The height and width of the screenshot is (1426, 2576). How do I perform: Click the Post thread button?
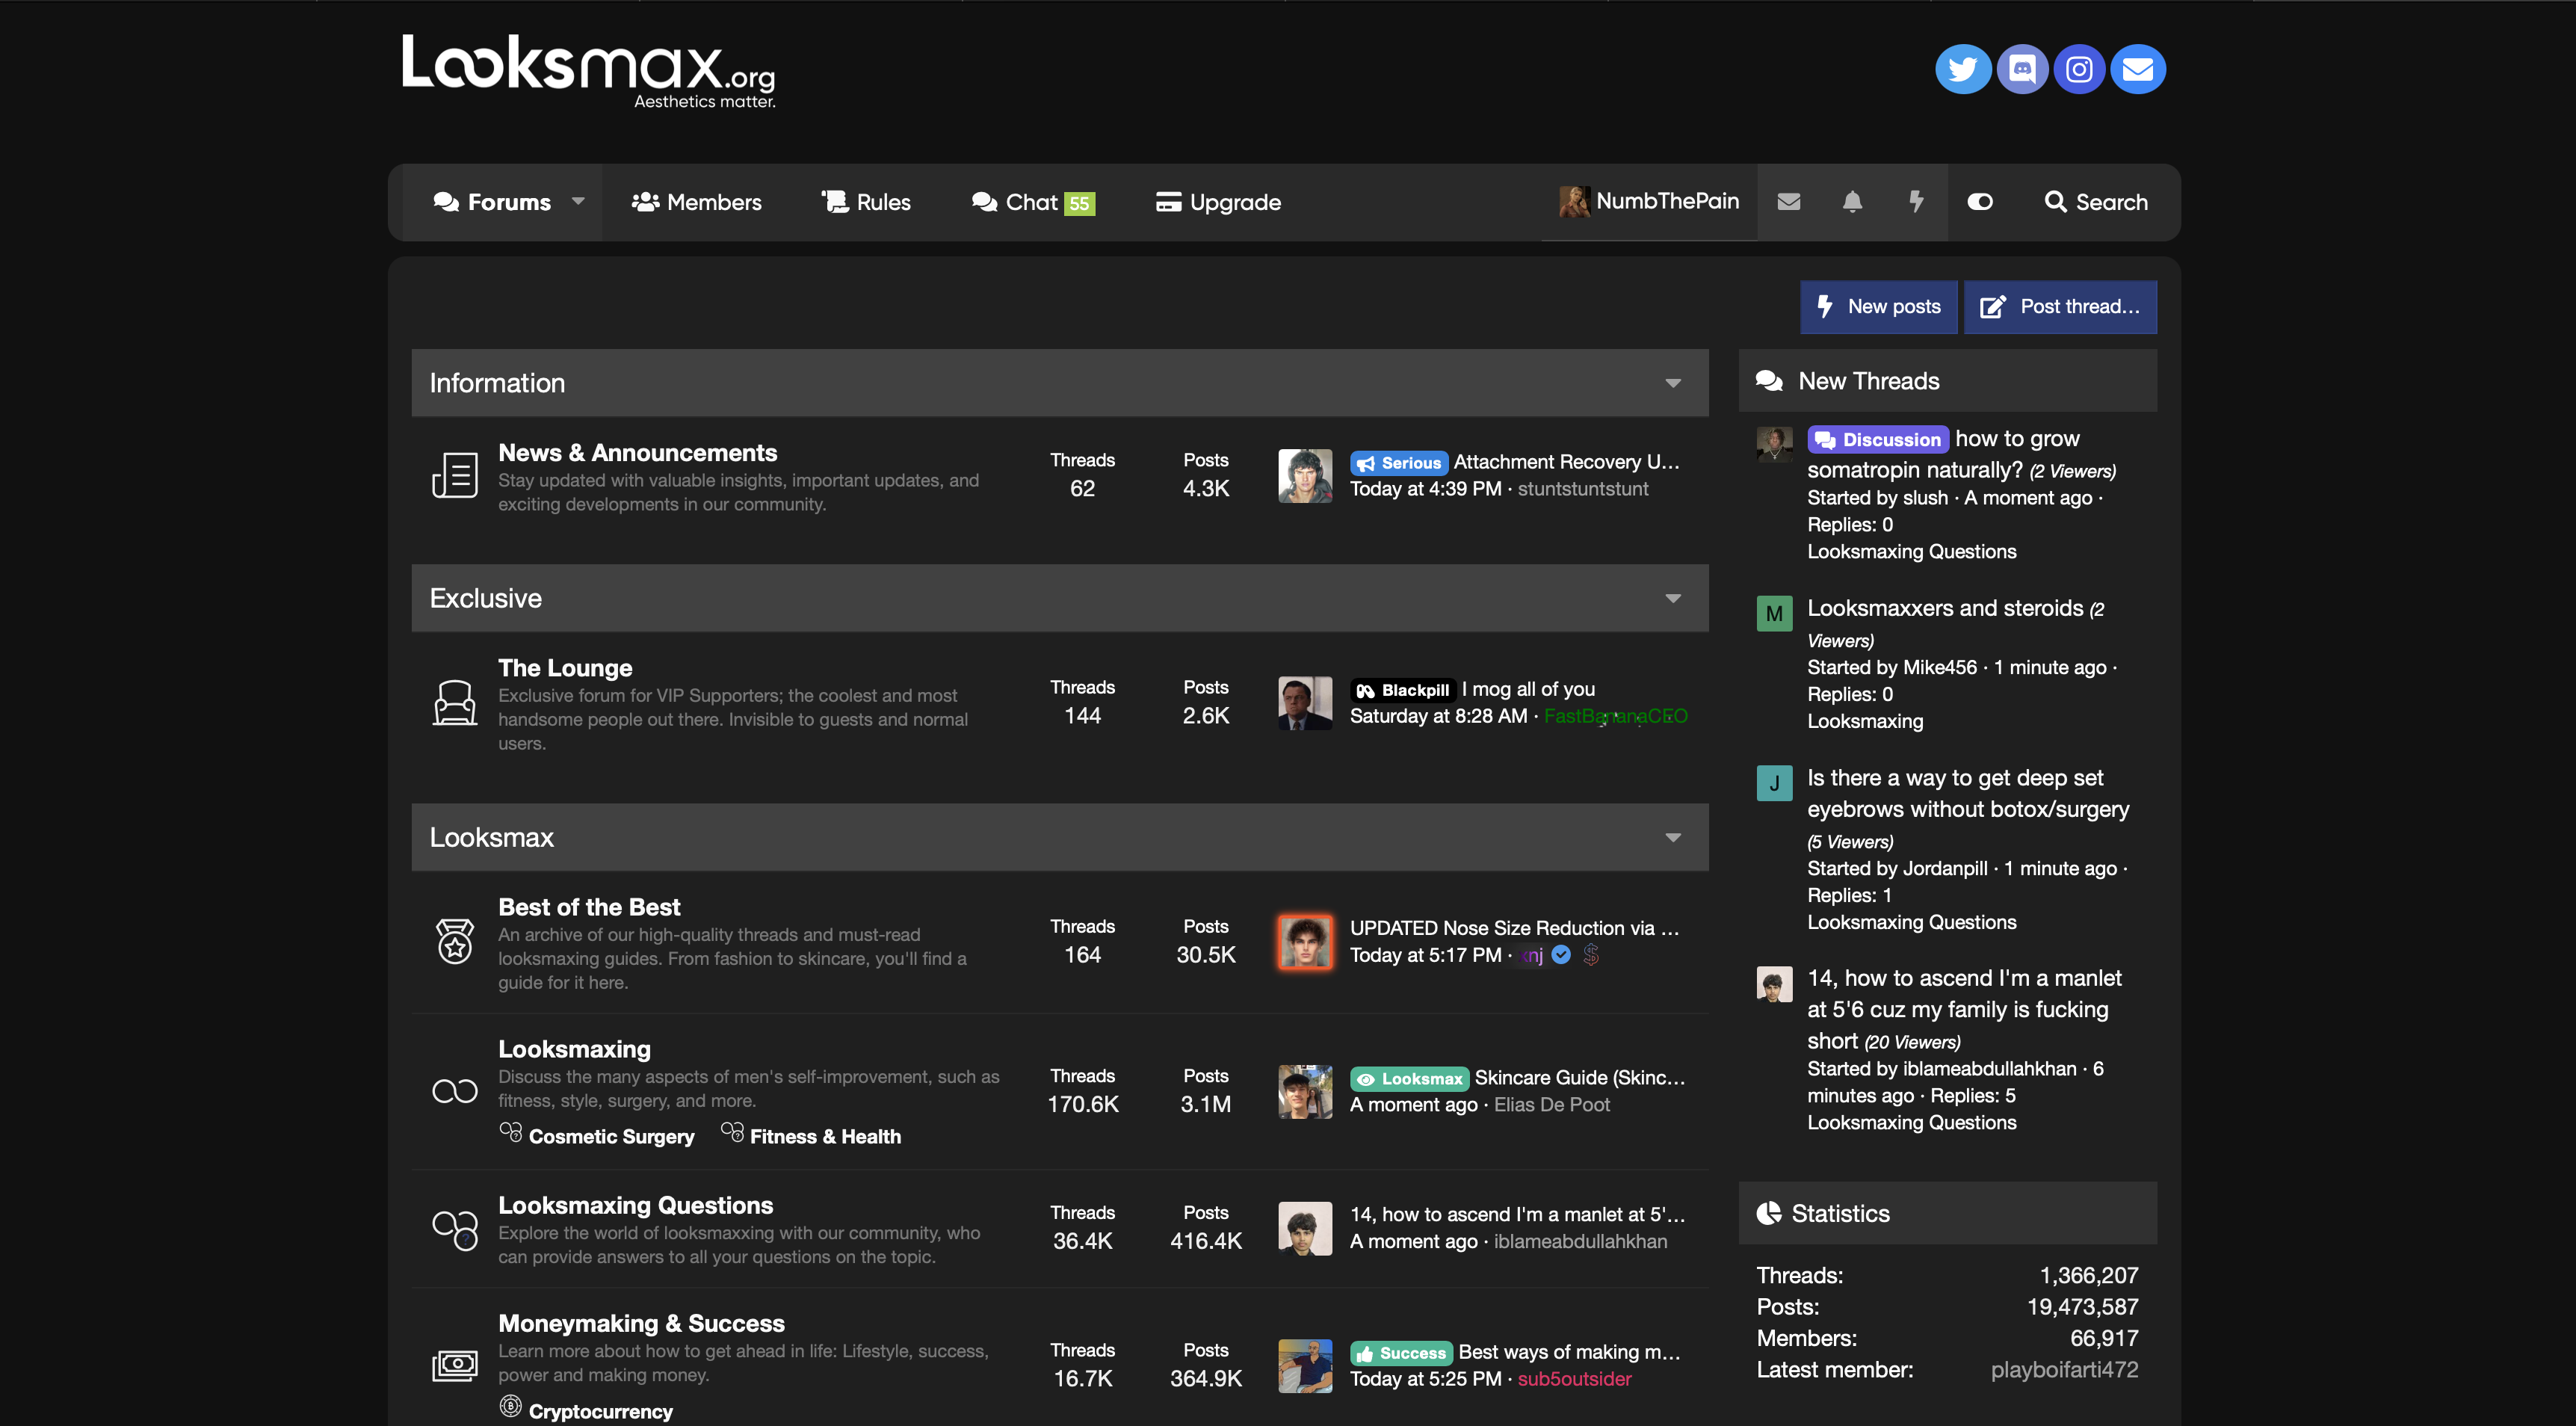point(2060,307)
